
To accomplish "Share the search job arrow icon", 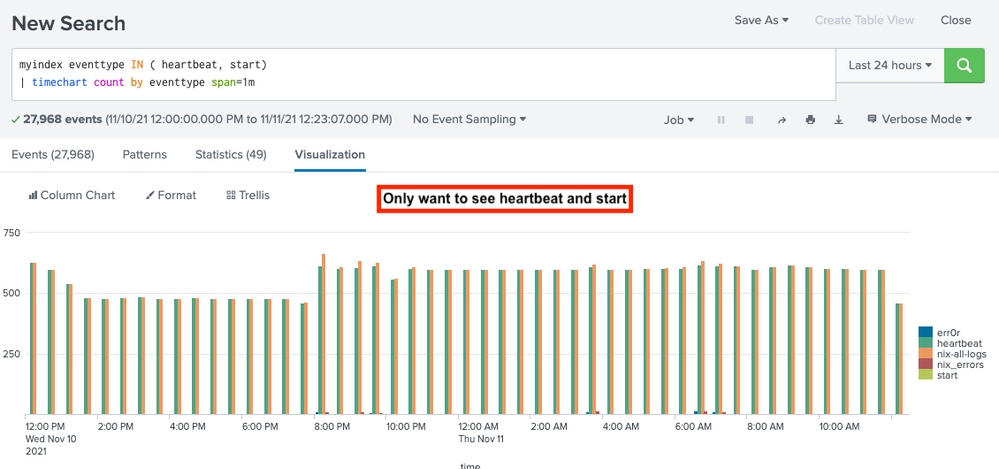I will [x=782, y=120].
